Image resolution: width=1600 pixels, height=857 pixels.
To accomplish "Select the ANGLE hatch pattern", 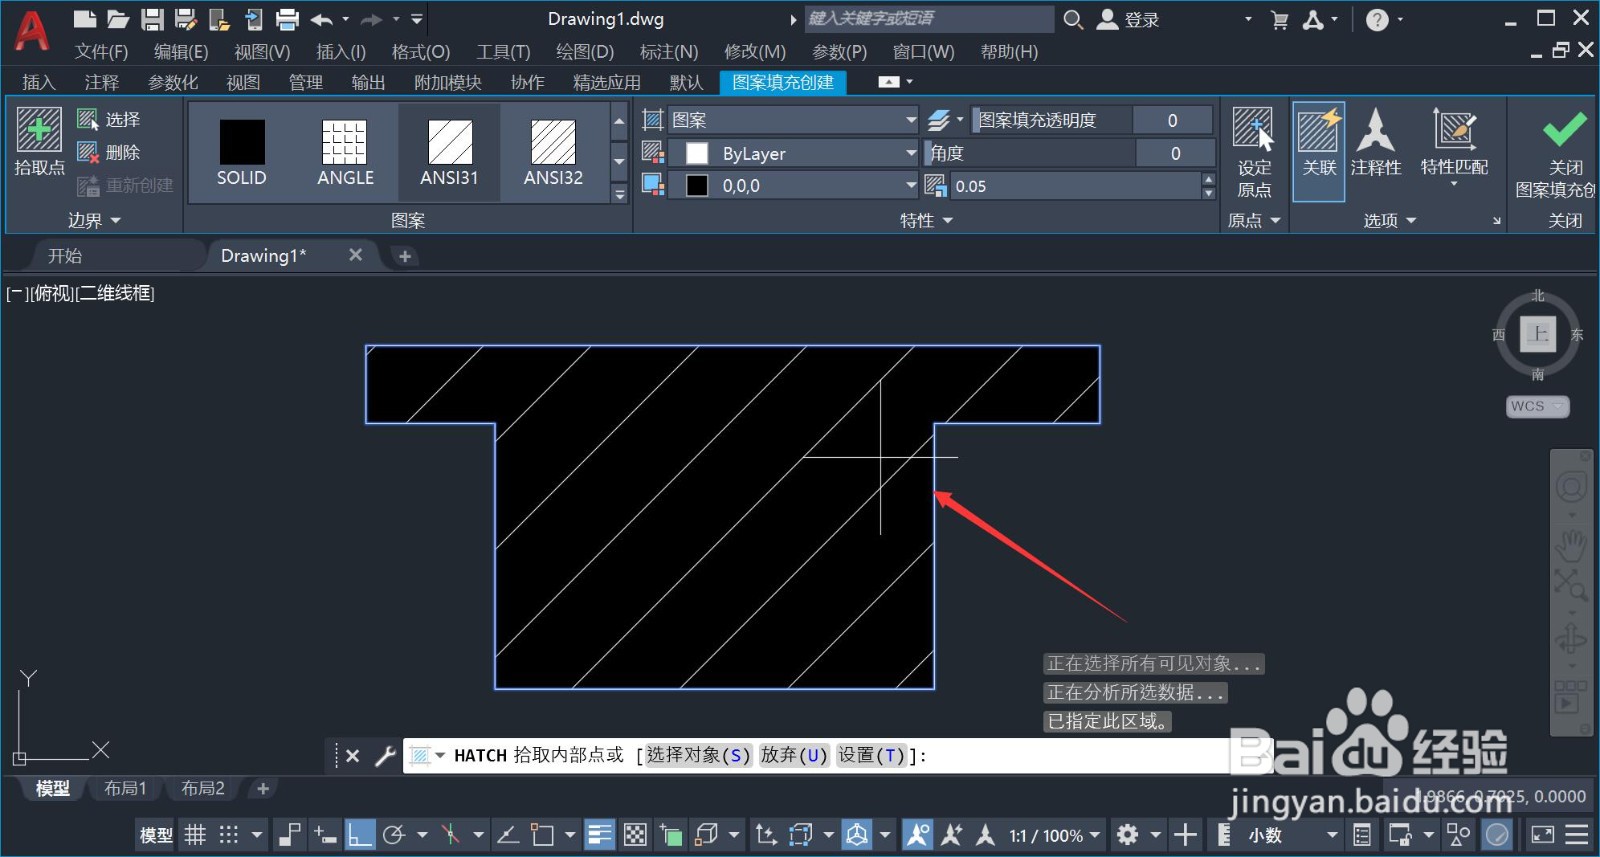I will click(345, 152).
